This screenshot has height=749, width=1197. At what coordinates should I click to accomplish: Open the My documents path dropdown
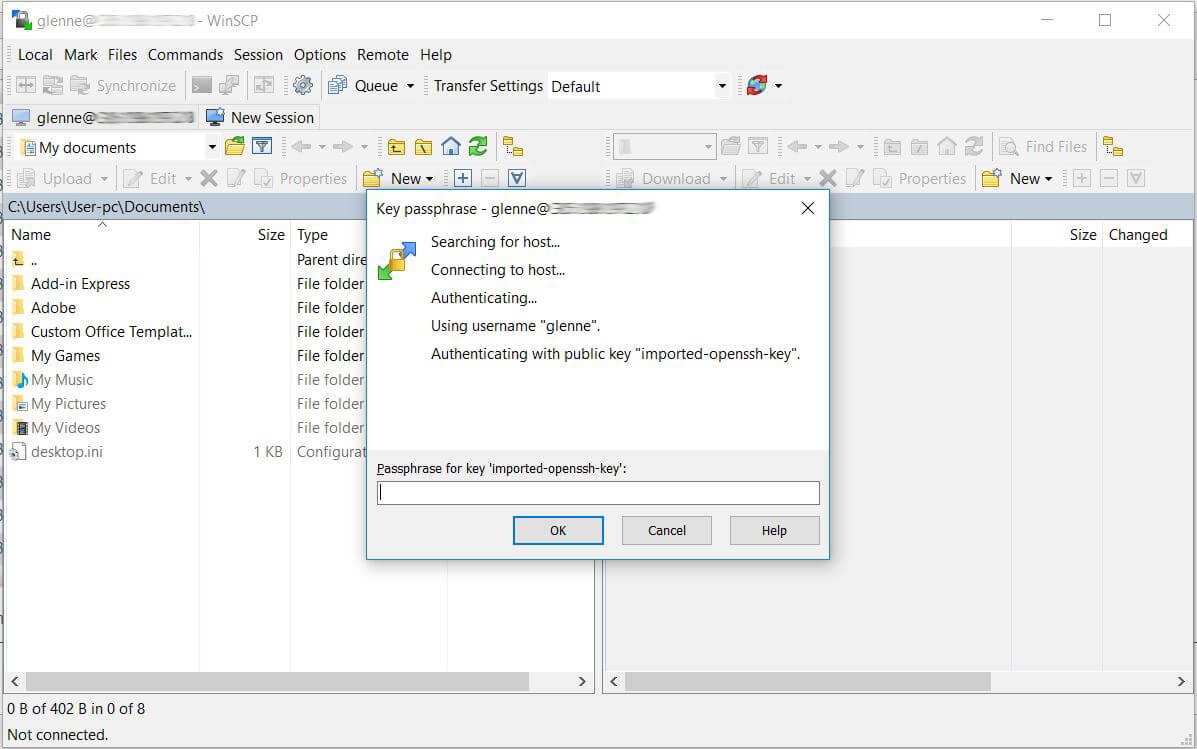coord(211,146)
